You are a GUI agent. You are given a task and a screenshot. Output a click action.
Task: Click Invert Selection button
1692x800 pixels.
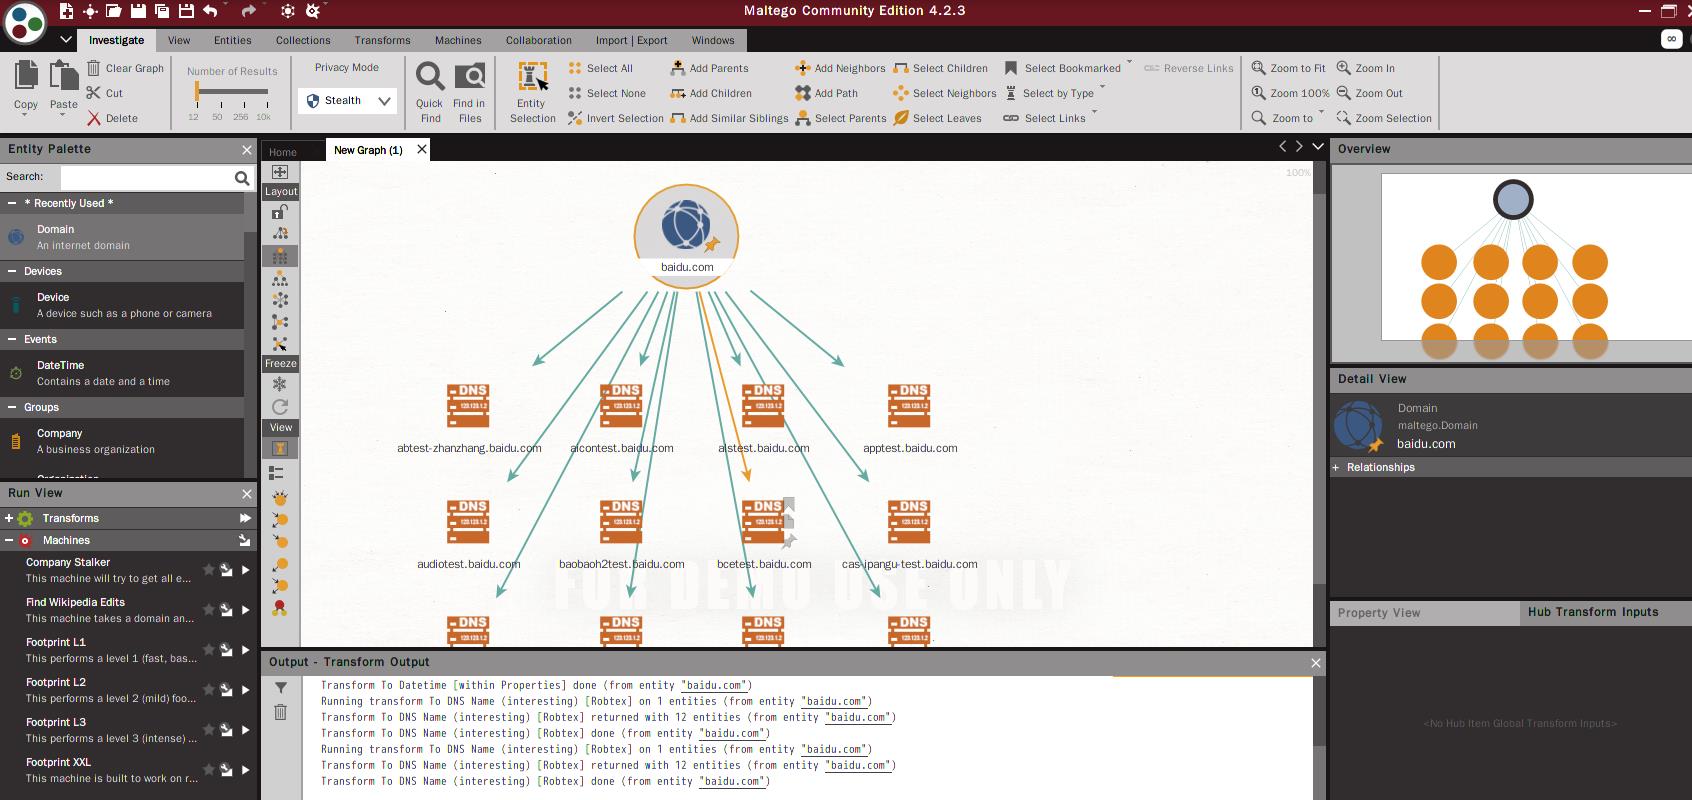click(x=615, y=118)
